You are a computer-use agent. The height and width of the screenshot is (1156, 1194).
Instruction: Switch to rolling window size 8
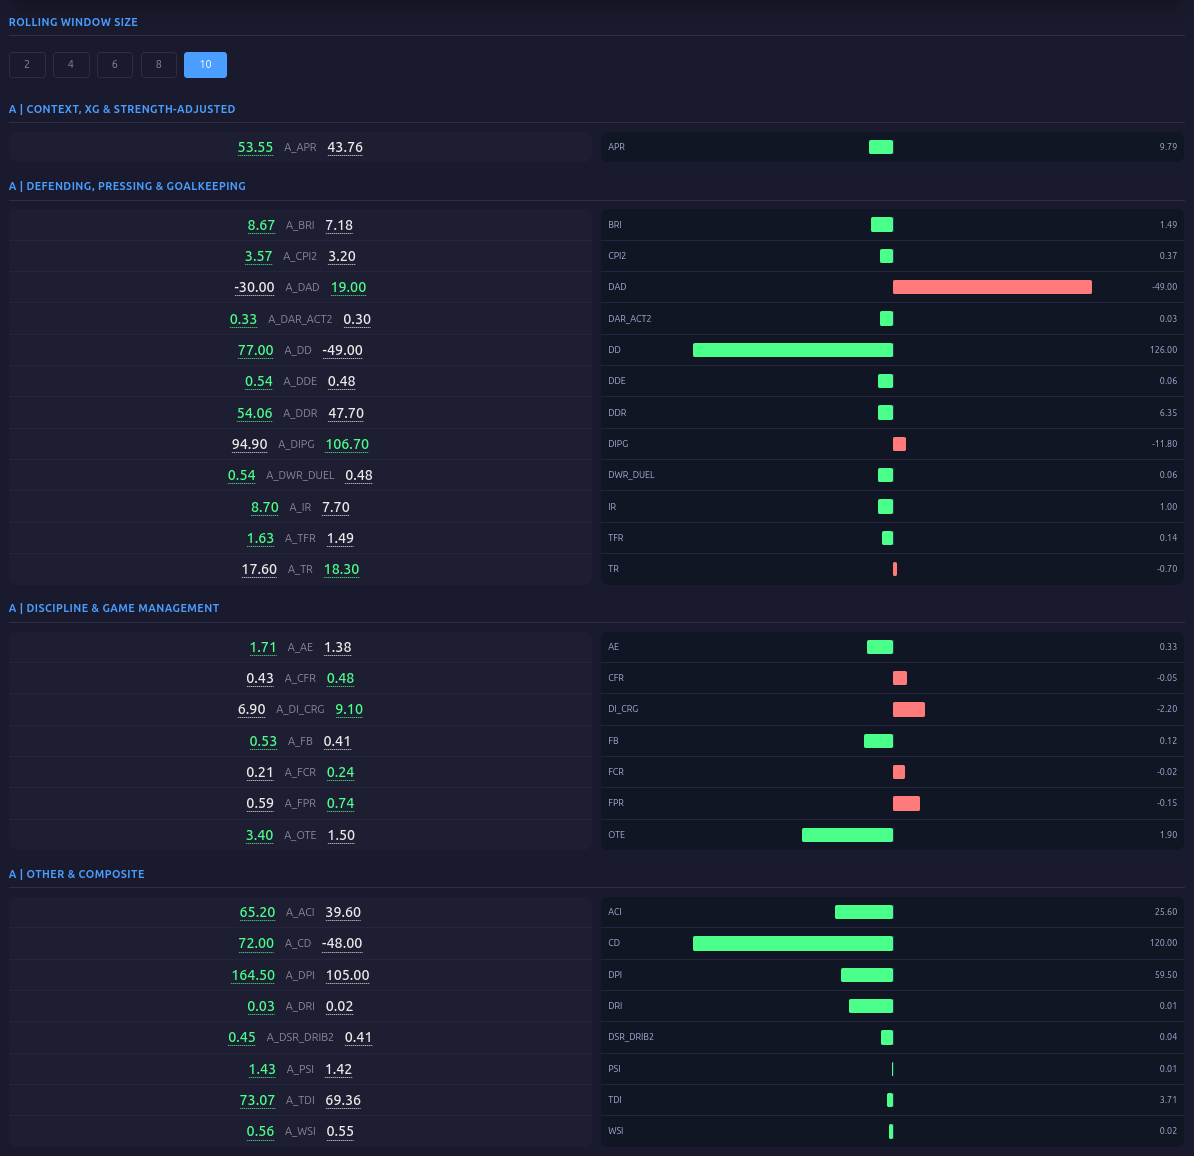pyautogui.click(x=158, y=64)
